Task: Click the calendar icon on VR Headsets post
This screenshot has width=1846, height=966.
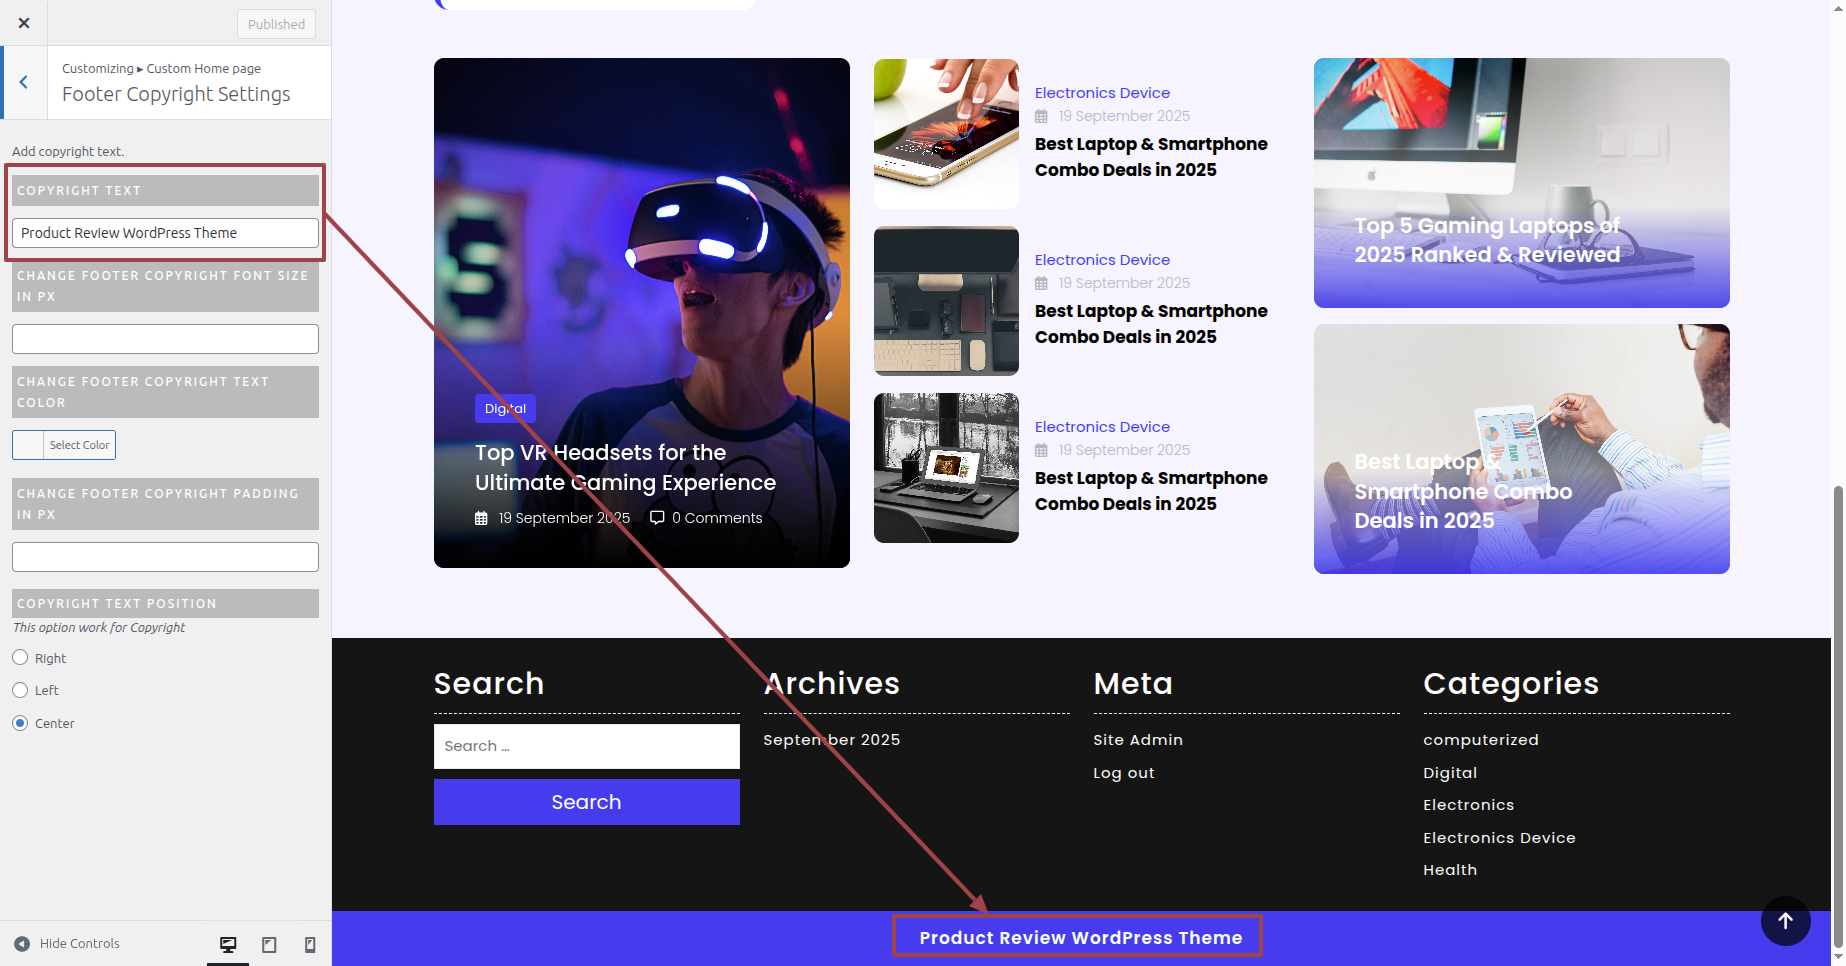Action: (481, 518)
